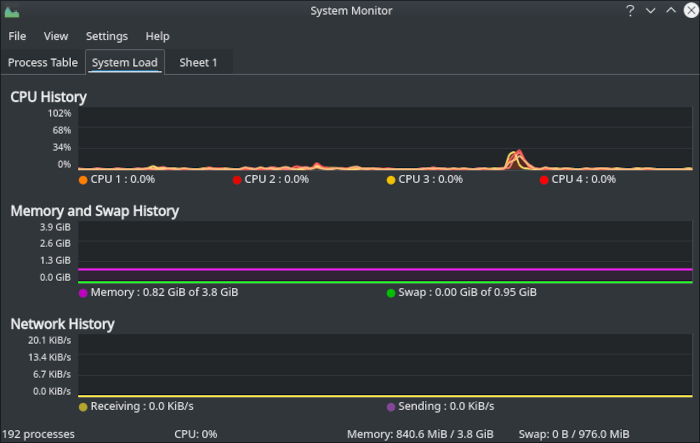
Task: Click the olive Receiving legend dot
Action: pyautogui.click(x=83, y=407)
